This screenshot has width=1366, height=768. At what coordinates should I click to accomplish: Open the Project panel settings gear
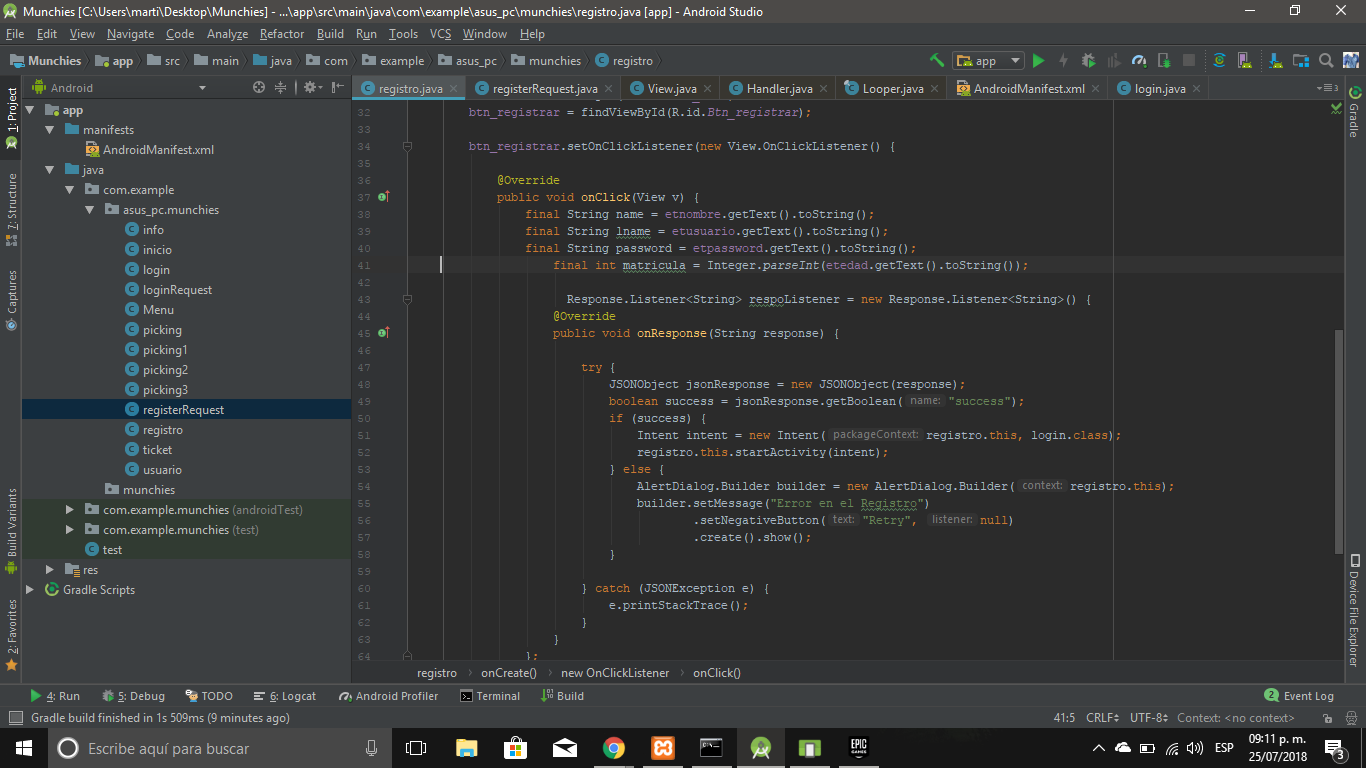coord(312,88)
